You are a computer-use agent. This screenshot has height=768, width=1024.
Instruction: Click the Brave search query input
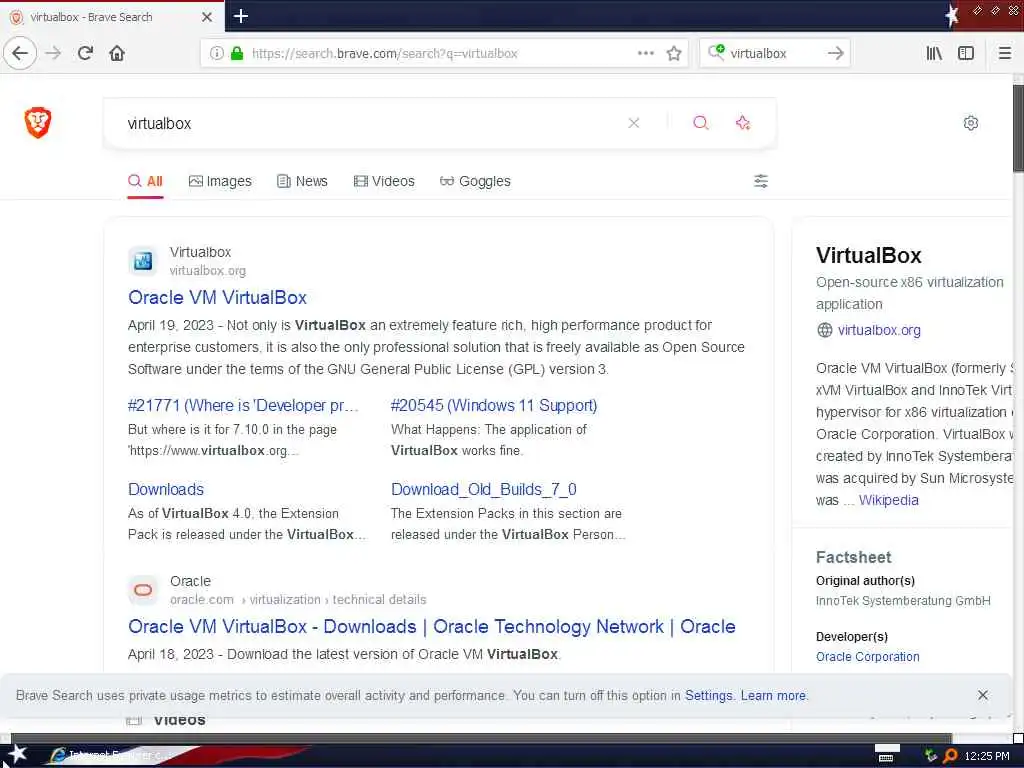(x=372, y=123)
